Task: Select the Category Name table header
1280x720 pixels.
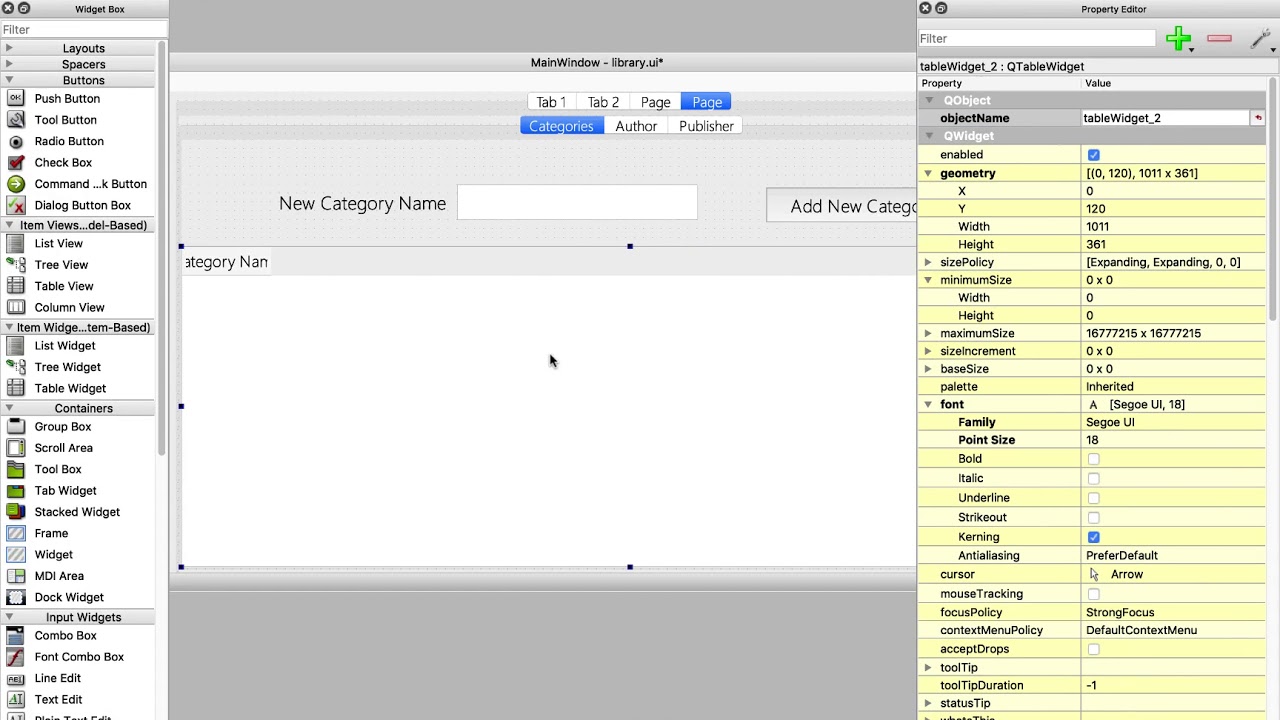Action: coord(226,262)
